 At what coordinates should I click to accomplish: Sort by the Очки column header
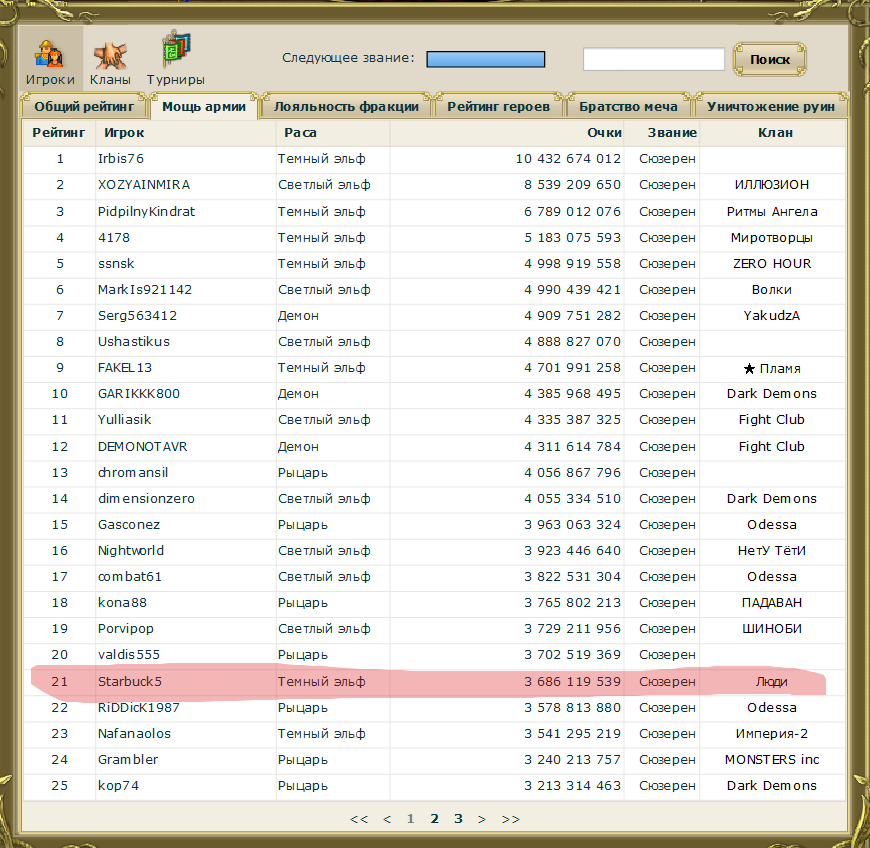[x=604, y=133]
